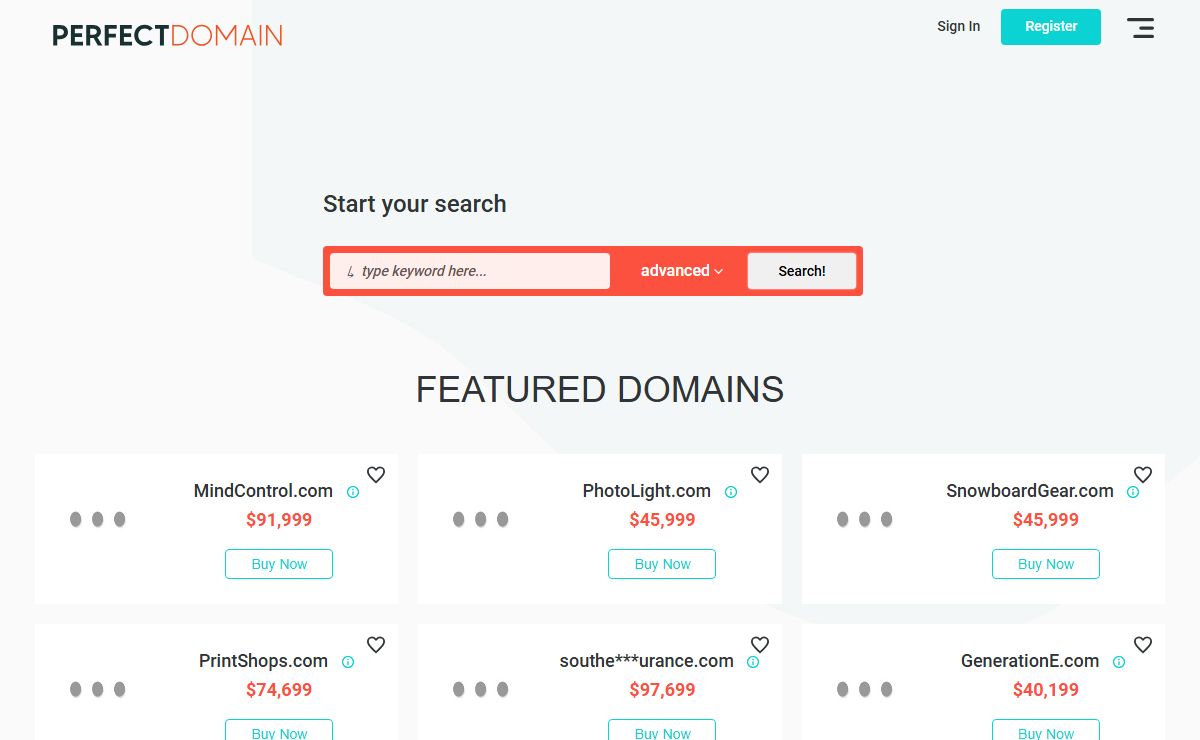Open southe***urance.com domain listing

click(647, 661)
